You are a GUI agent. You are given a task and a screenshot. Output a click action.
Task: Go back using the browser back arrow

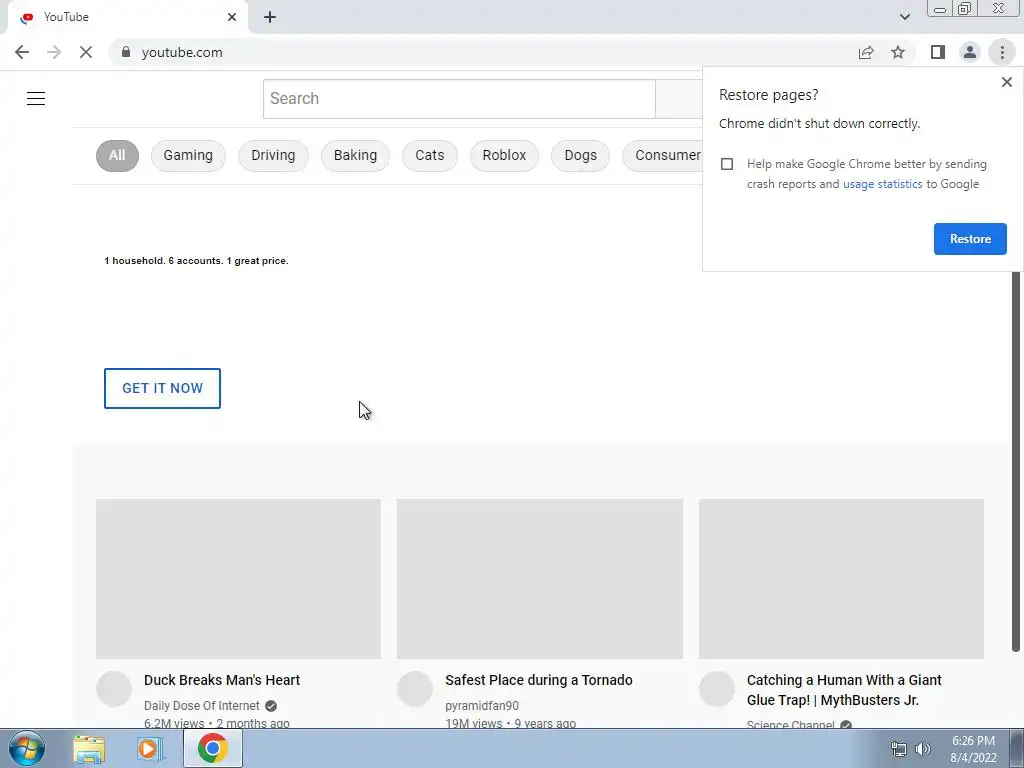(22, 52)
